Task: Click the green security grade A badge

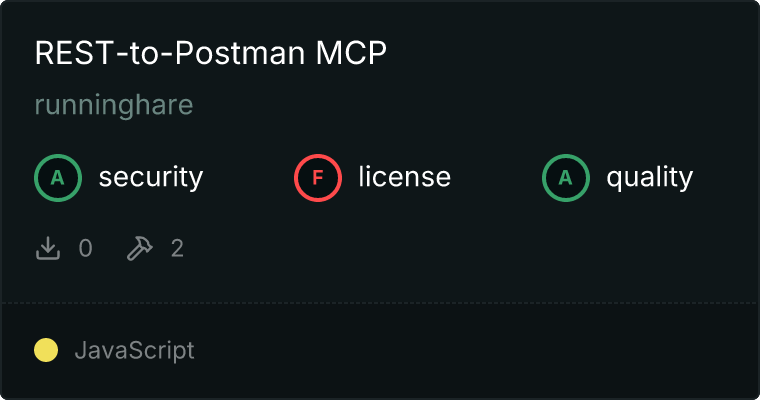Action: (x=58, y=178)
